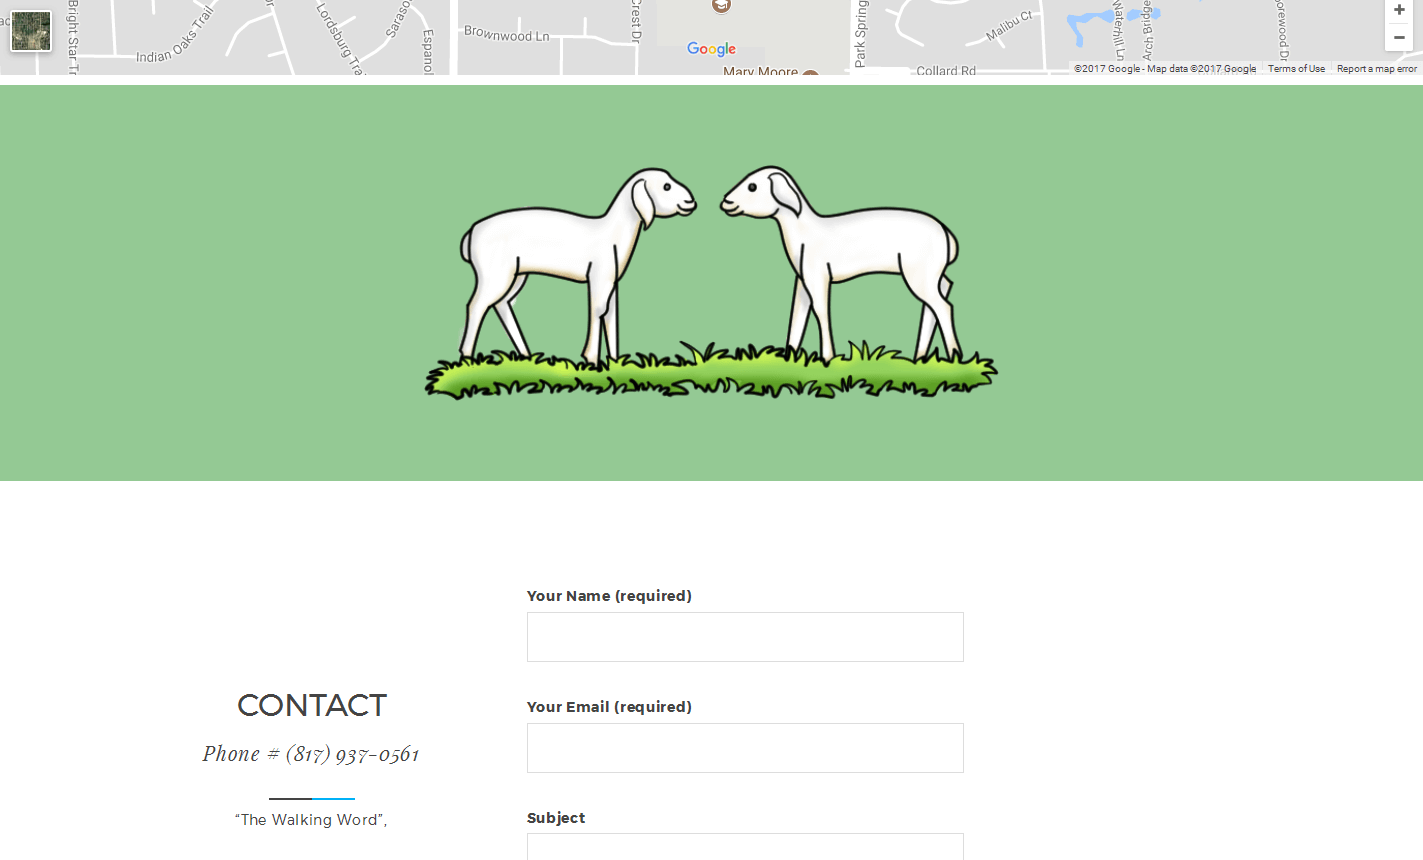
Task: Focus the Subject input field
Action: point(745,846)
